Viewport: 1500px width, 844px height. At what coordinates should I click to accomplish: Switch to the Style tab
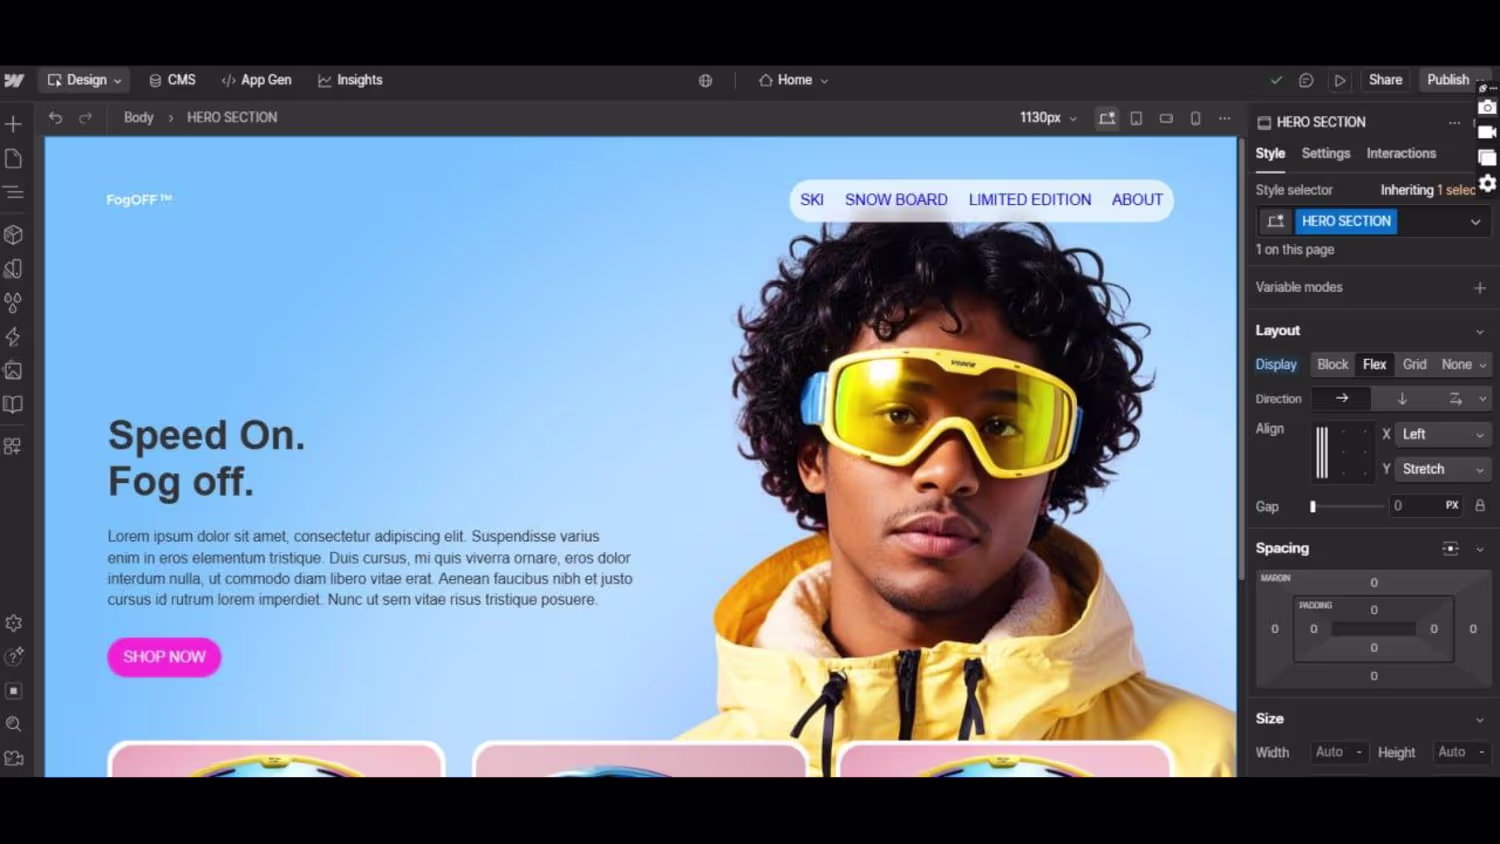coord(1270,154)
